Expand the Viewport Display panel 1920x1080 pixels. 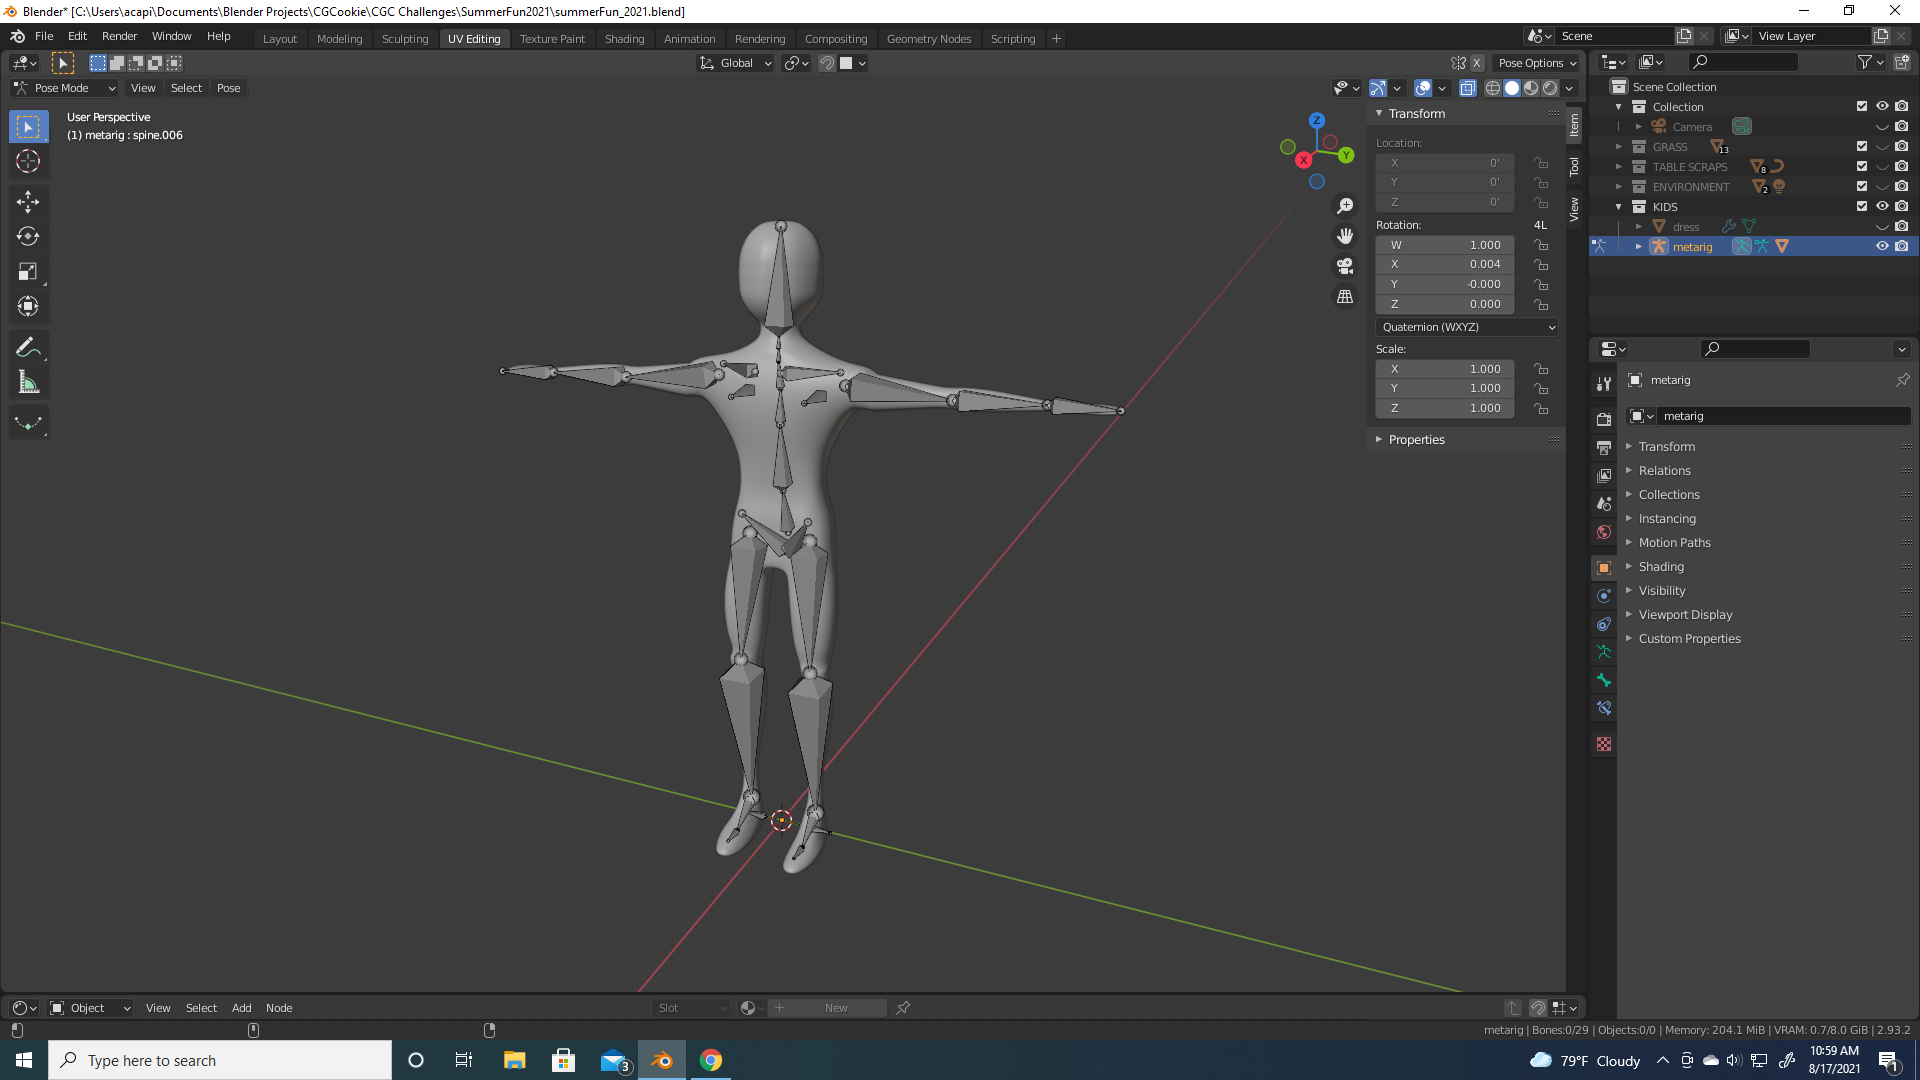(1685, 615)
